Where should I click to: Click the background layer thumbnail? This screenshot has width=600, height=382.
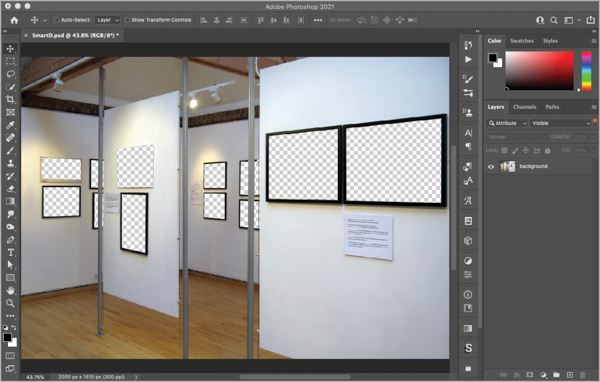pos(508,167)
